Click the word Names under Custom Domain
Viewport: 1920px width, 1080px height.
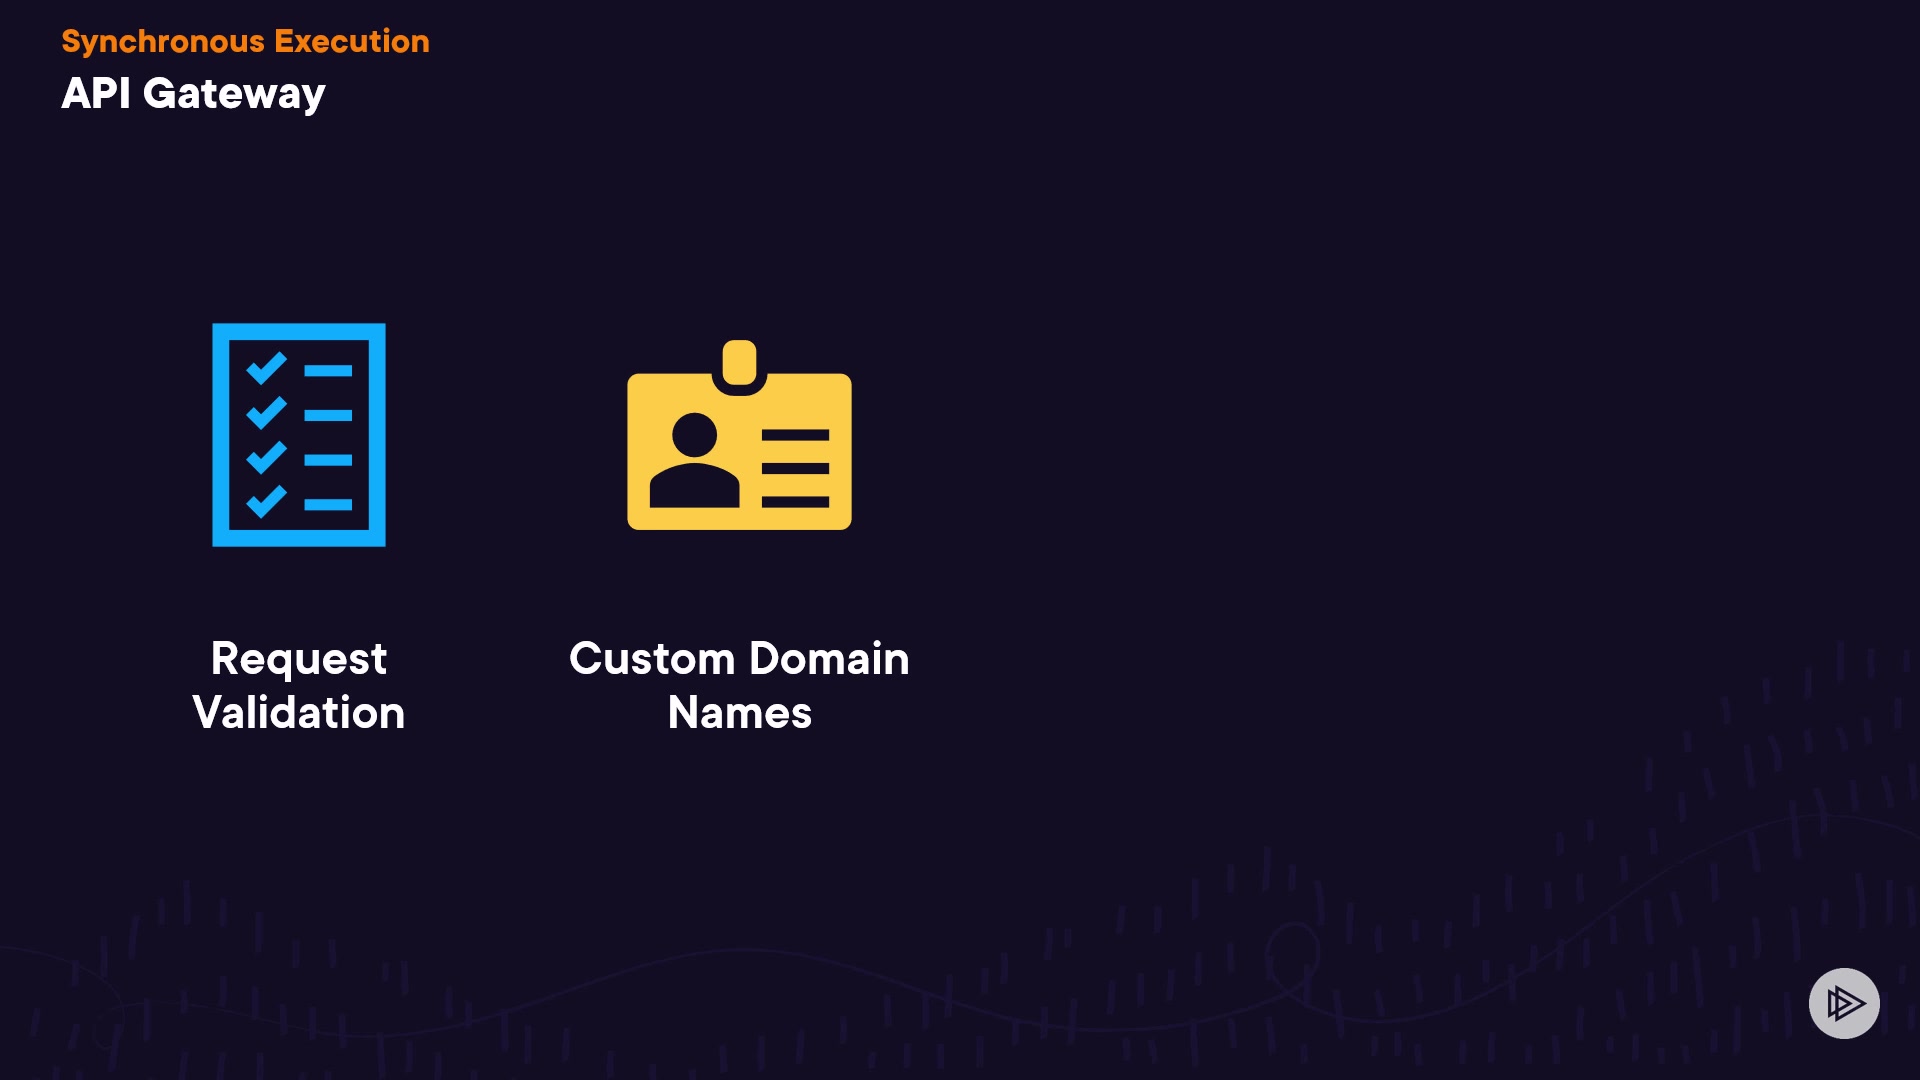[x=739, y=712]
